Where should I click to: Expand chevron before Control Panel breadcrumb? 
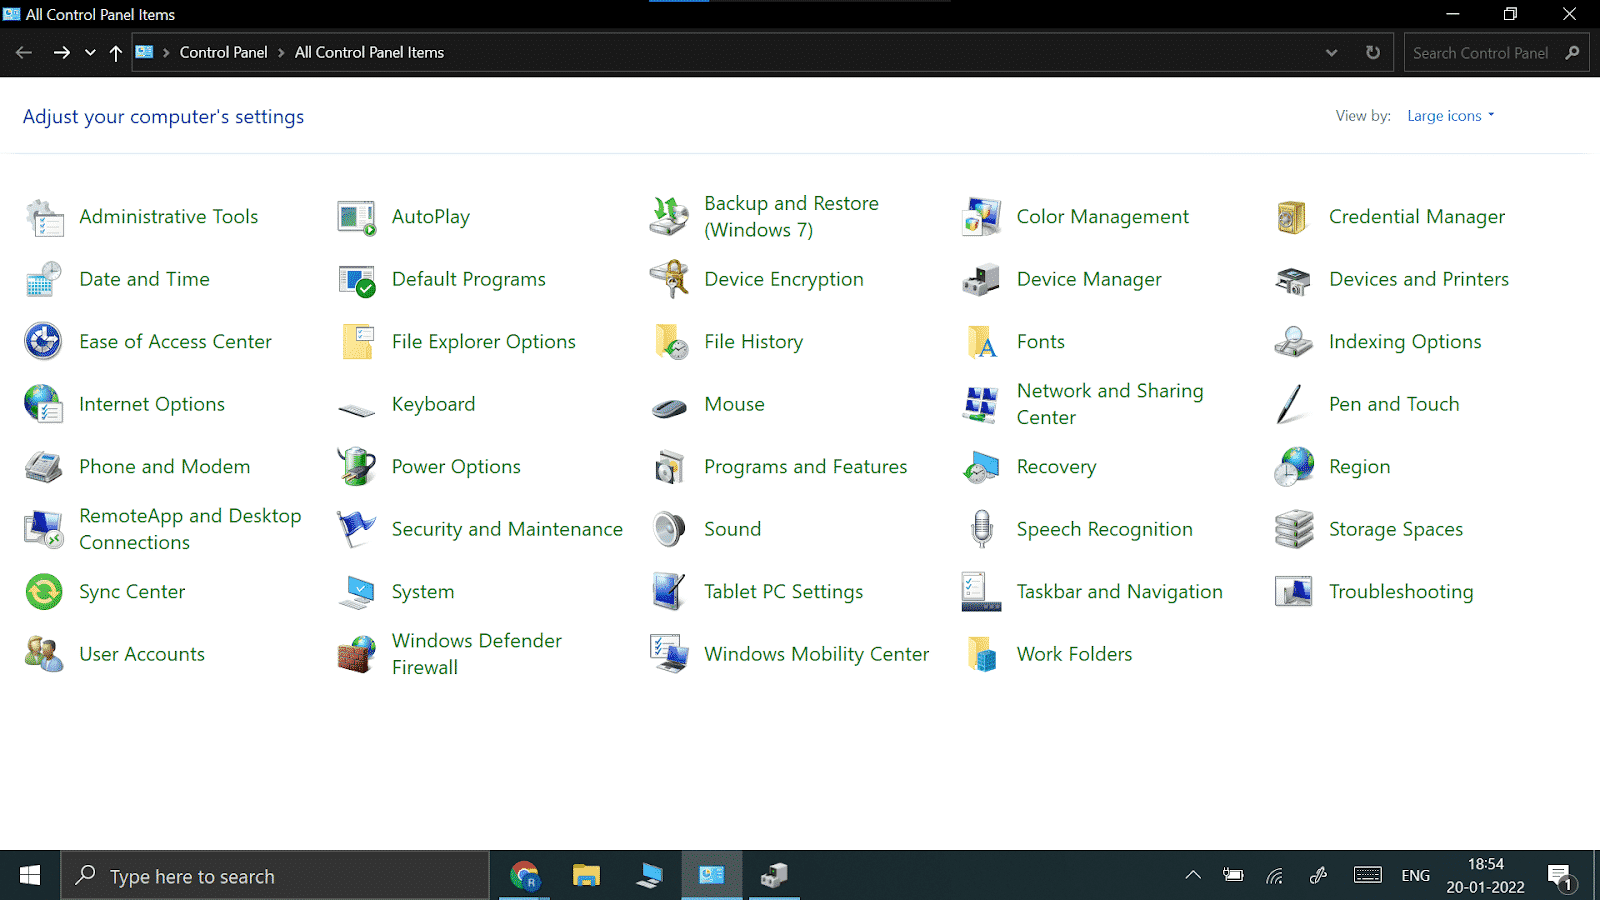coord(166,53)
